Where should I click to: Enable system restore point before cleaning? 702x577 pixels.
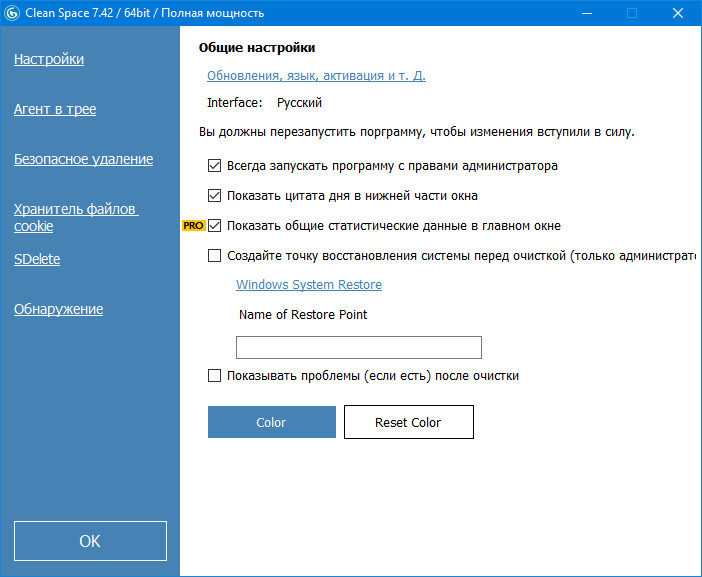[214, 256]
